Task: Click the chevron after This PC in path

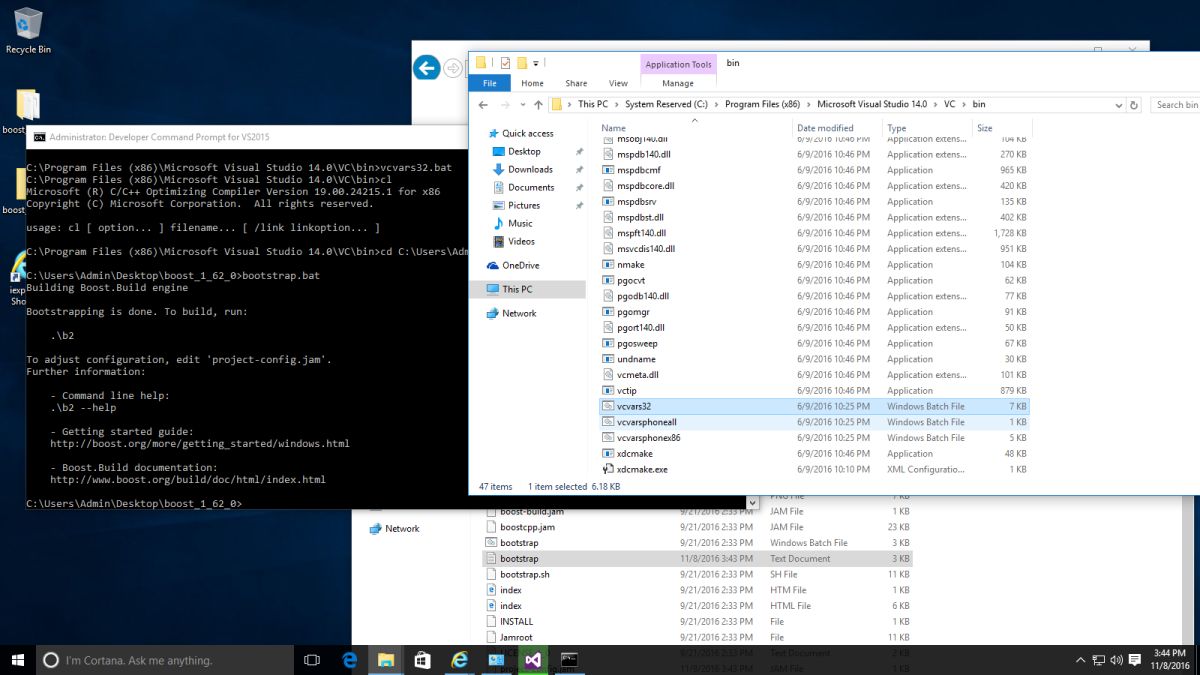Action: 616,104
